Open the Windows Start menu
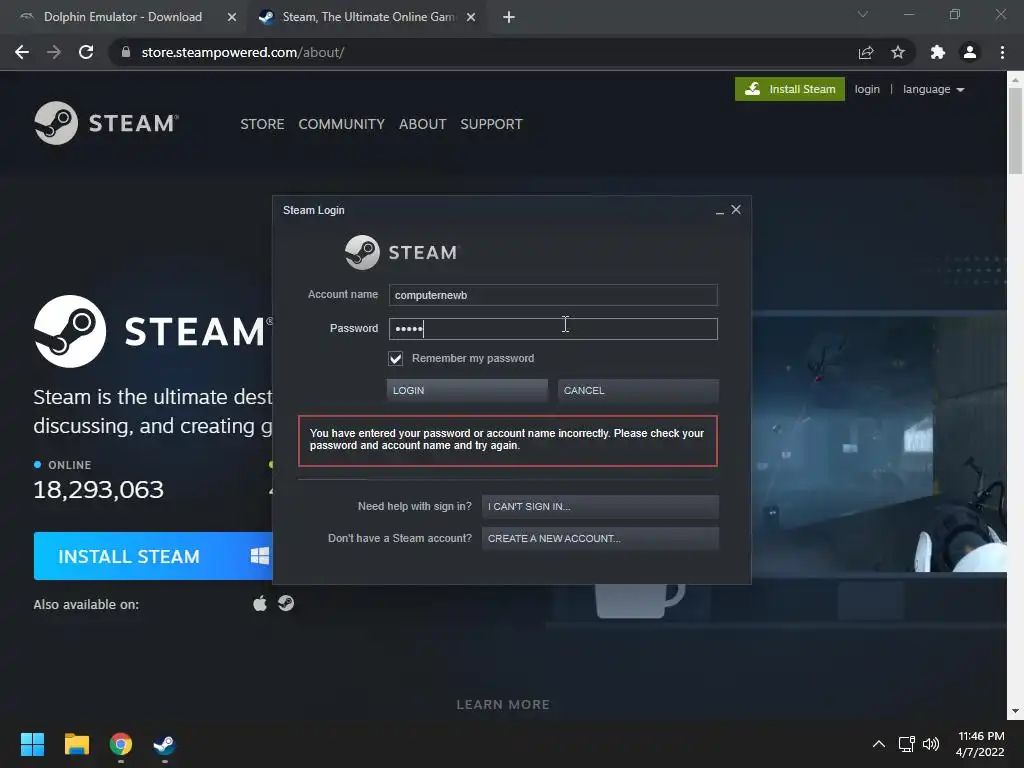The image size is (1024, 768). 32,744
